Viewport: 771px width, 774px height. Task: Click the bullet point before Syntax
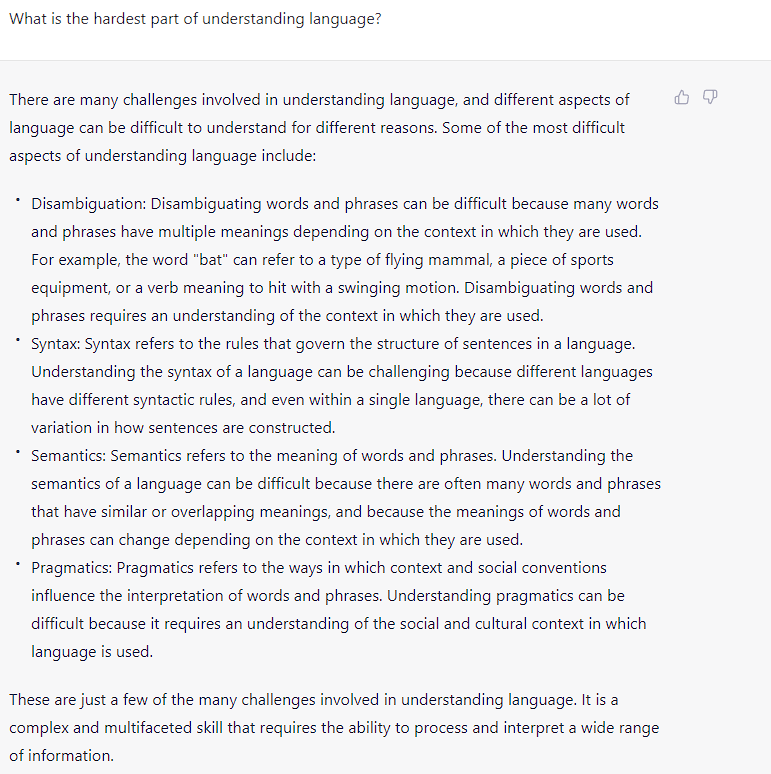coord(17,340)
